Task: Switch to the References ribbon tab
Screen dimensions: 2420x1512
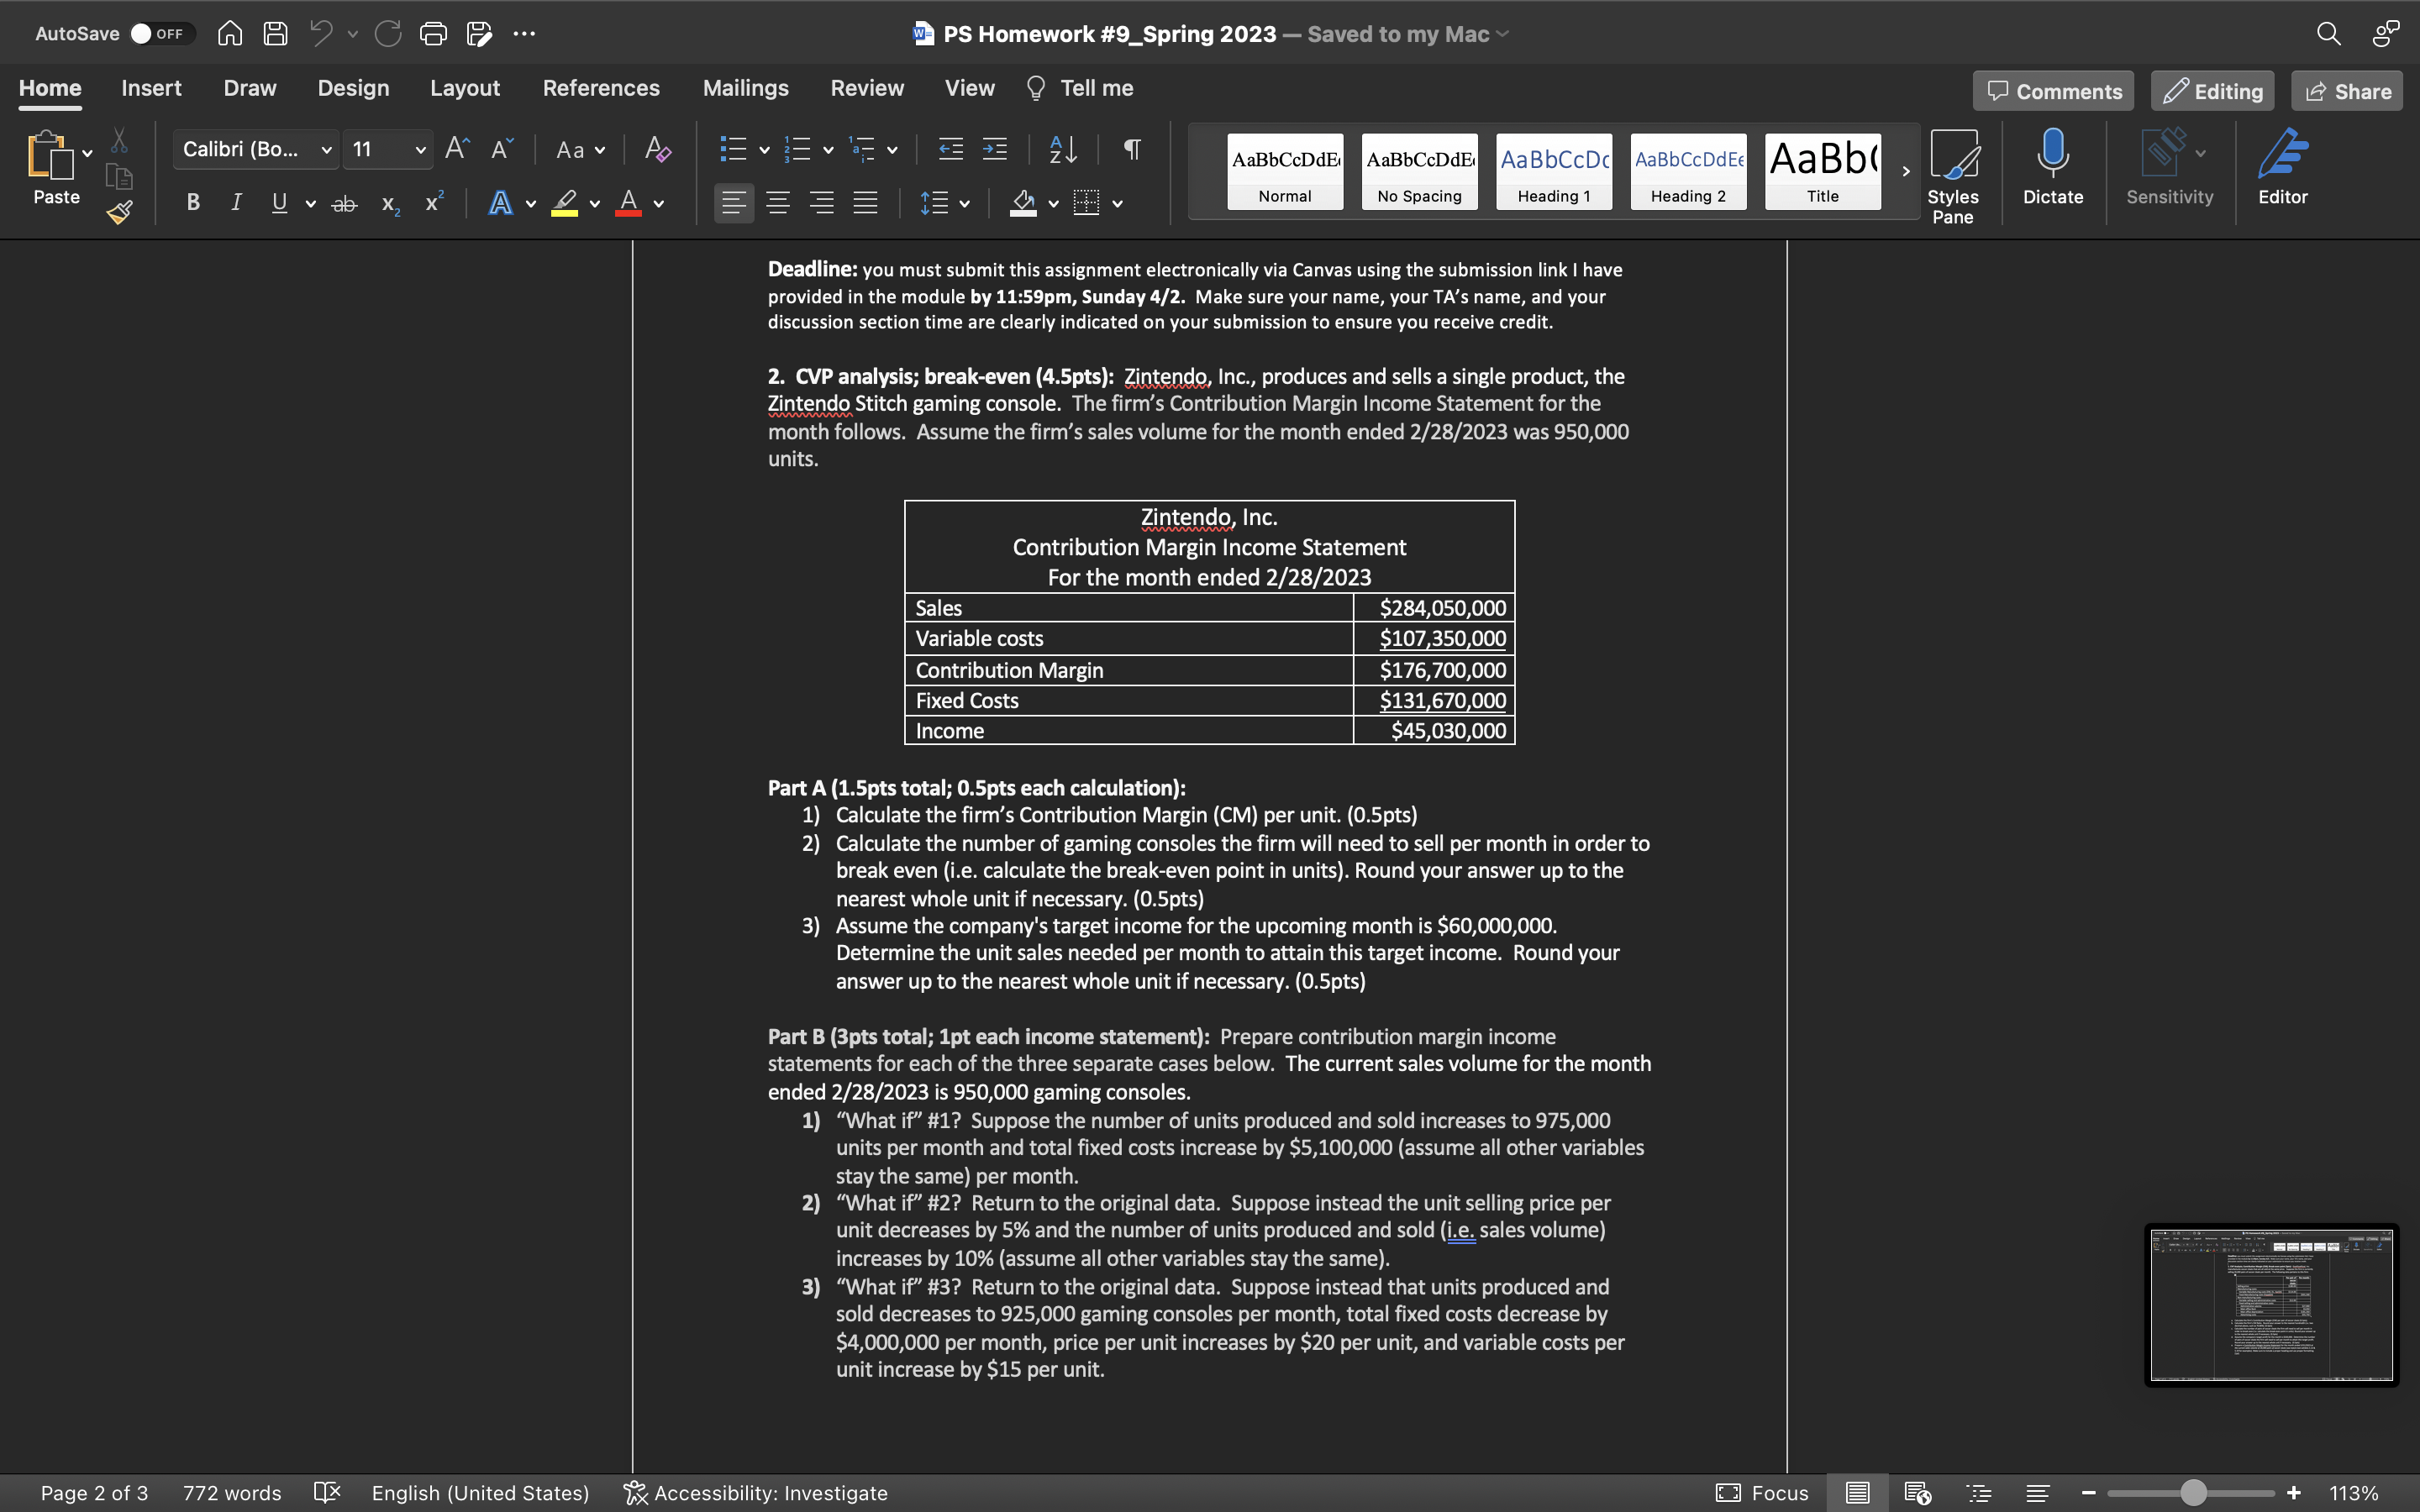Action: [601, 88]
